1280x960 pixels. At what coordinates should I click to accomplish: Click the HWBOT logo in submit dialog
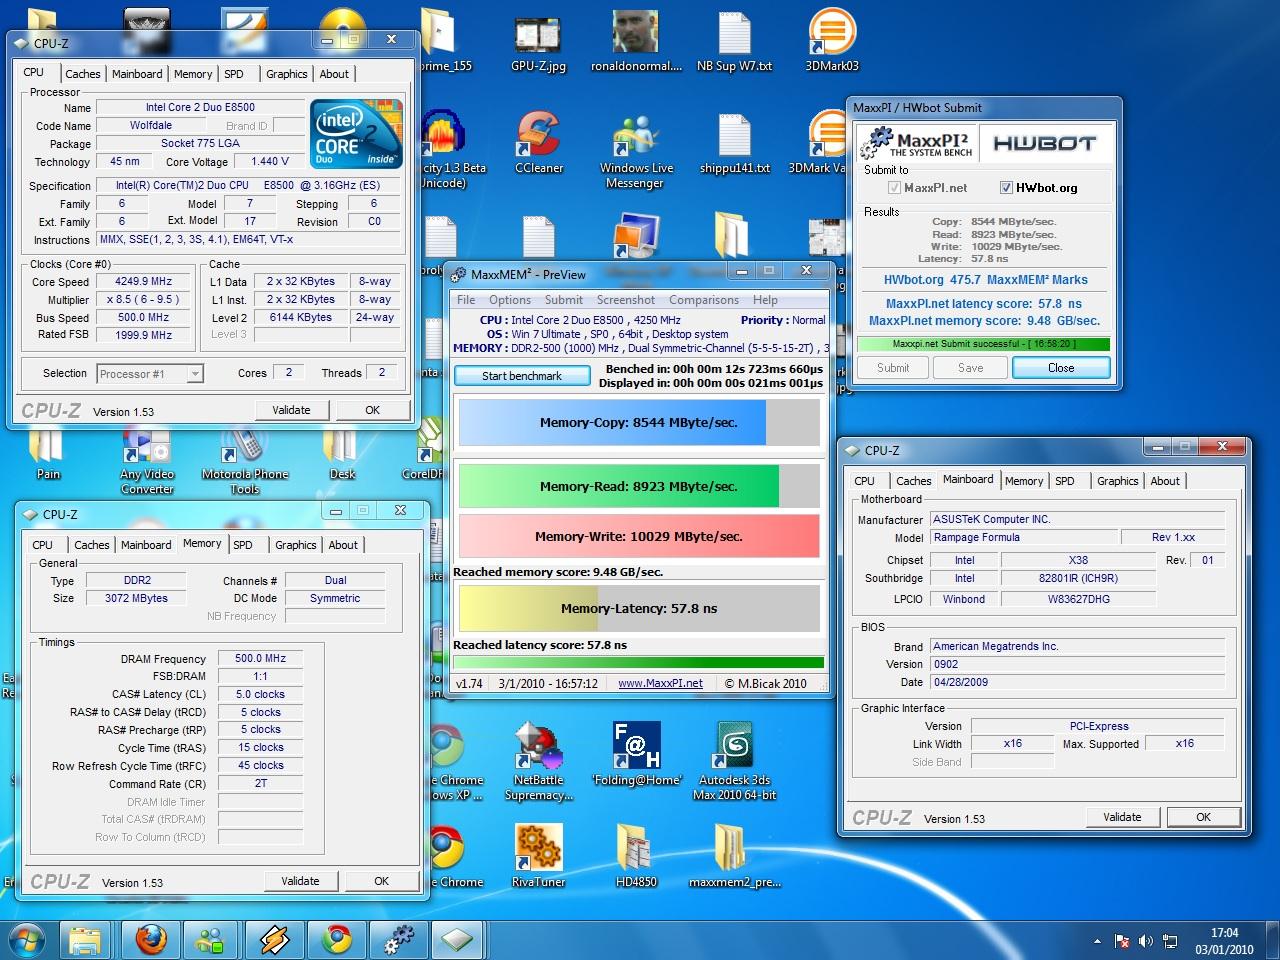point(1044,144)
